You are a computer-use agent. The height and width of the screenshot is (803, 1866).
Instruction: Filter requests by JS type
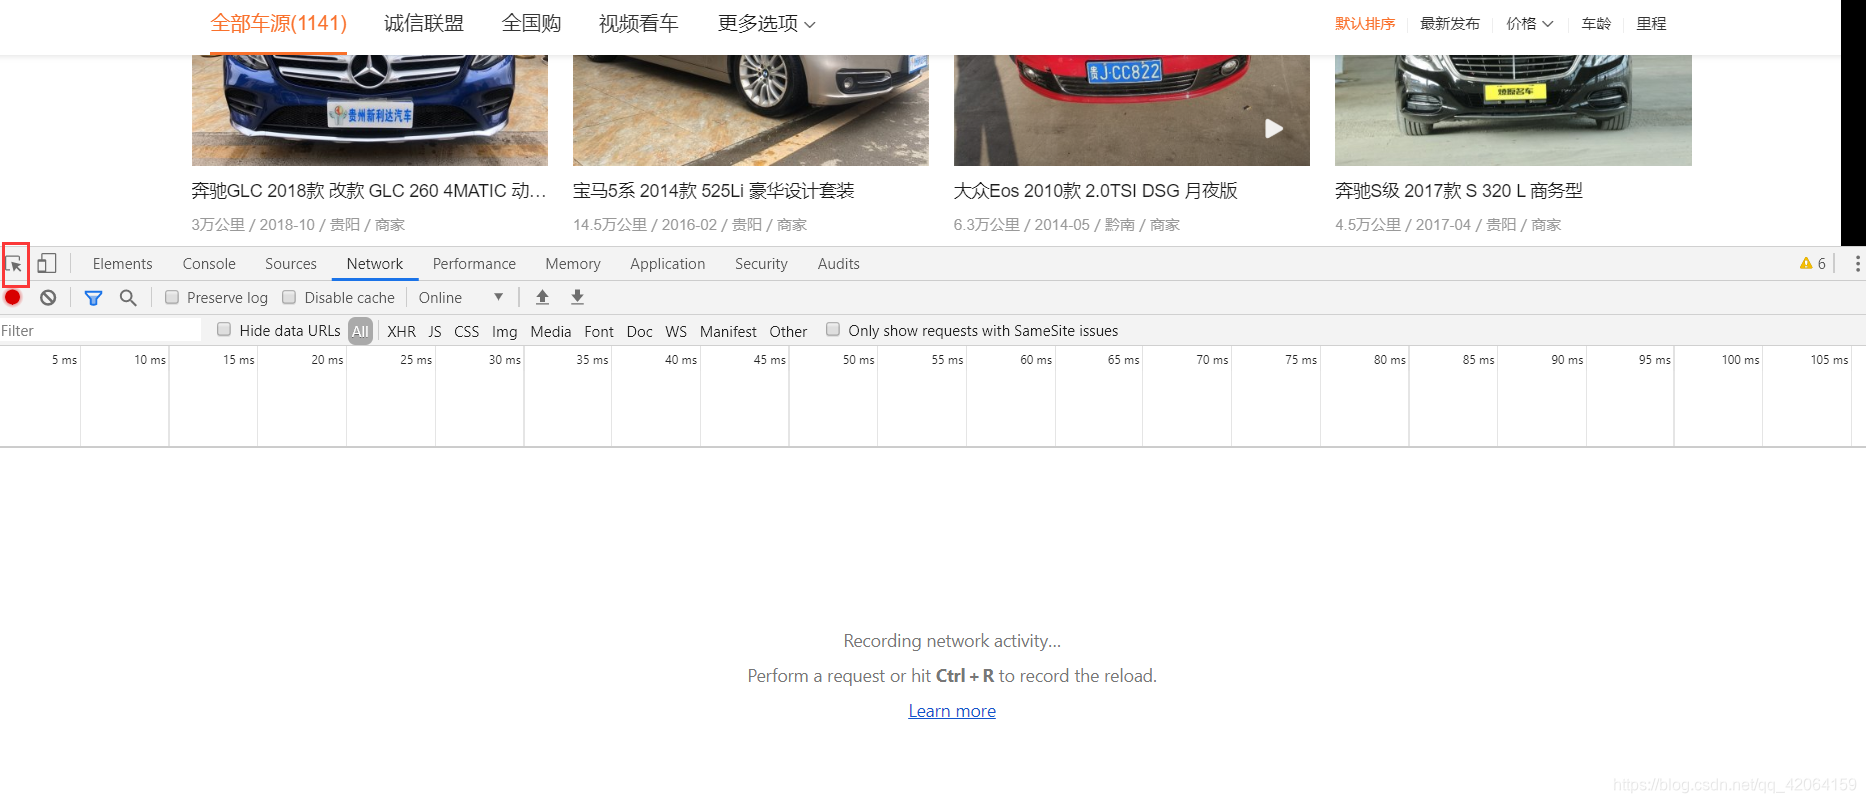[435, 331]
